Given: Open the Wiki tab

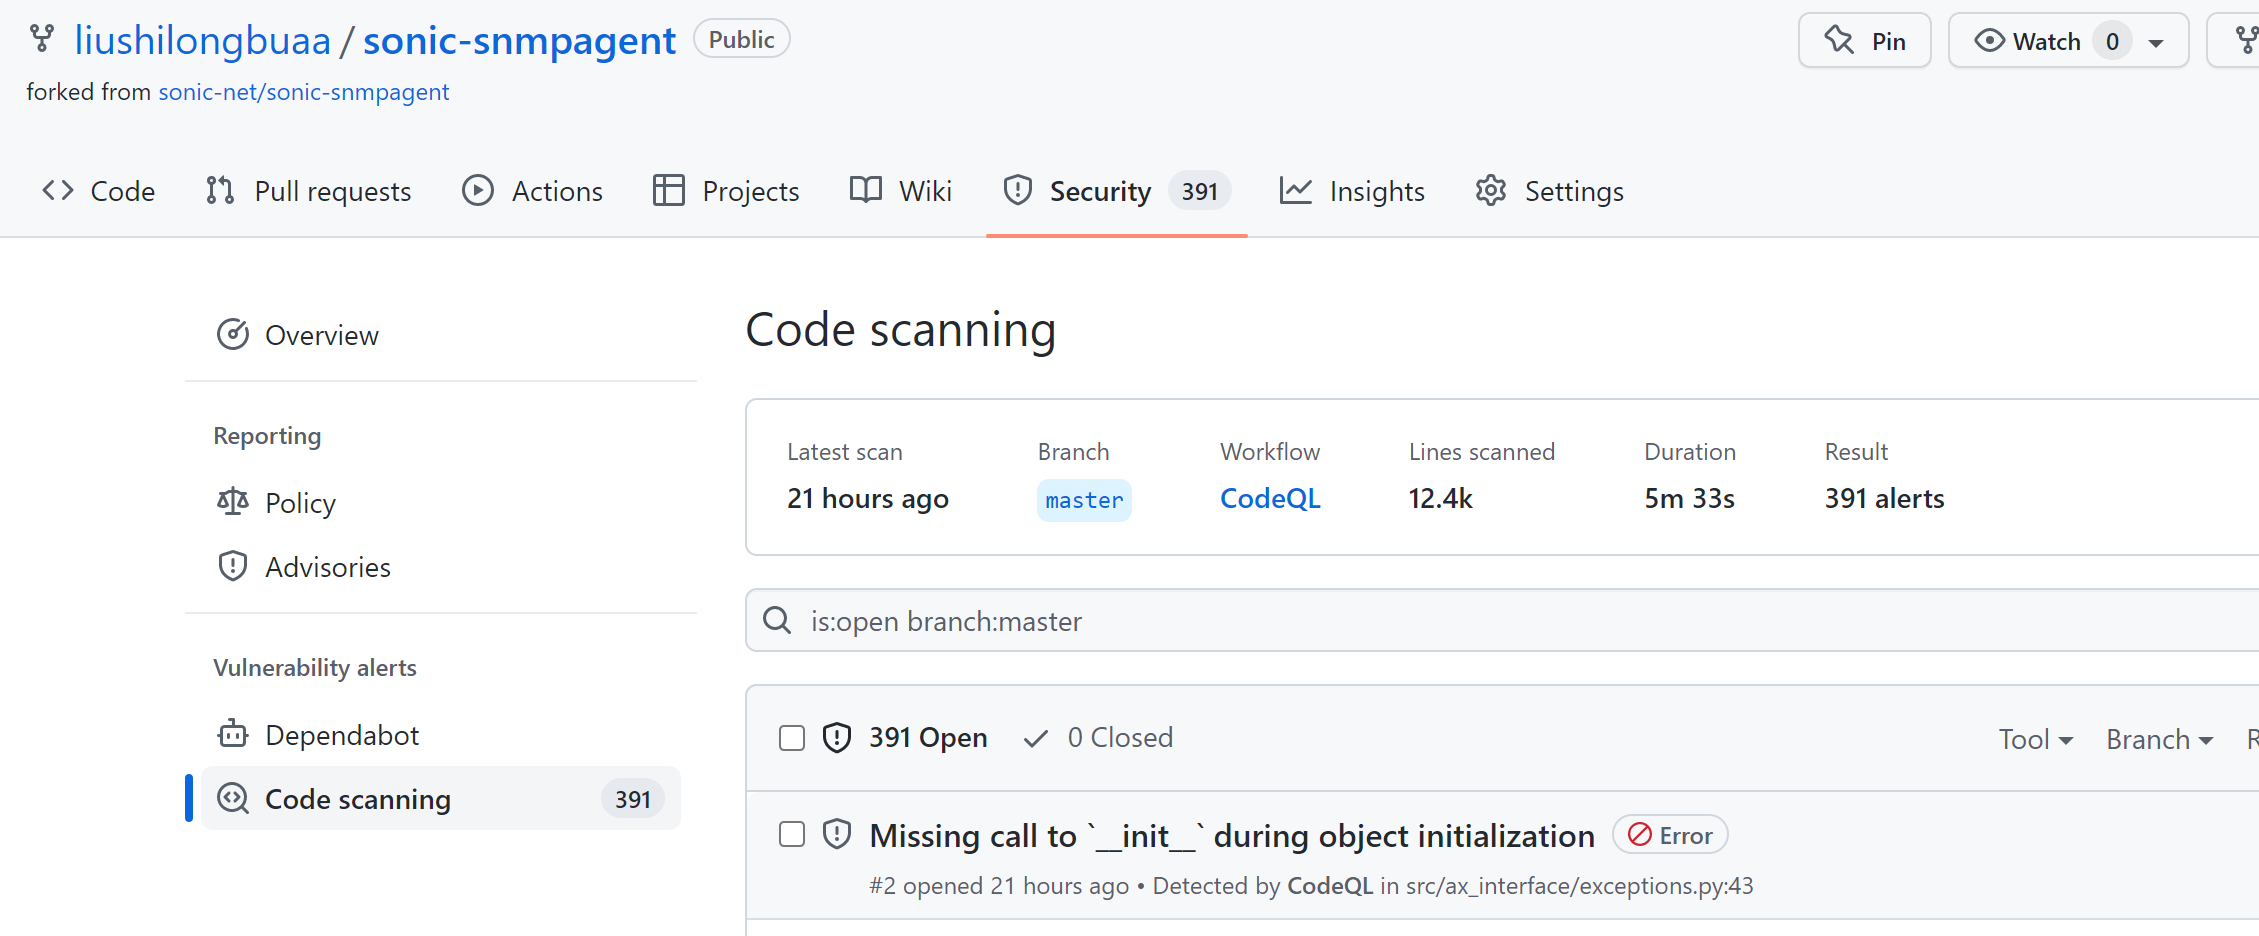Looking at the screenshot, I should click(901, 190).
